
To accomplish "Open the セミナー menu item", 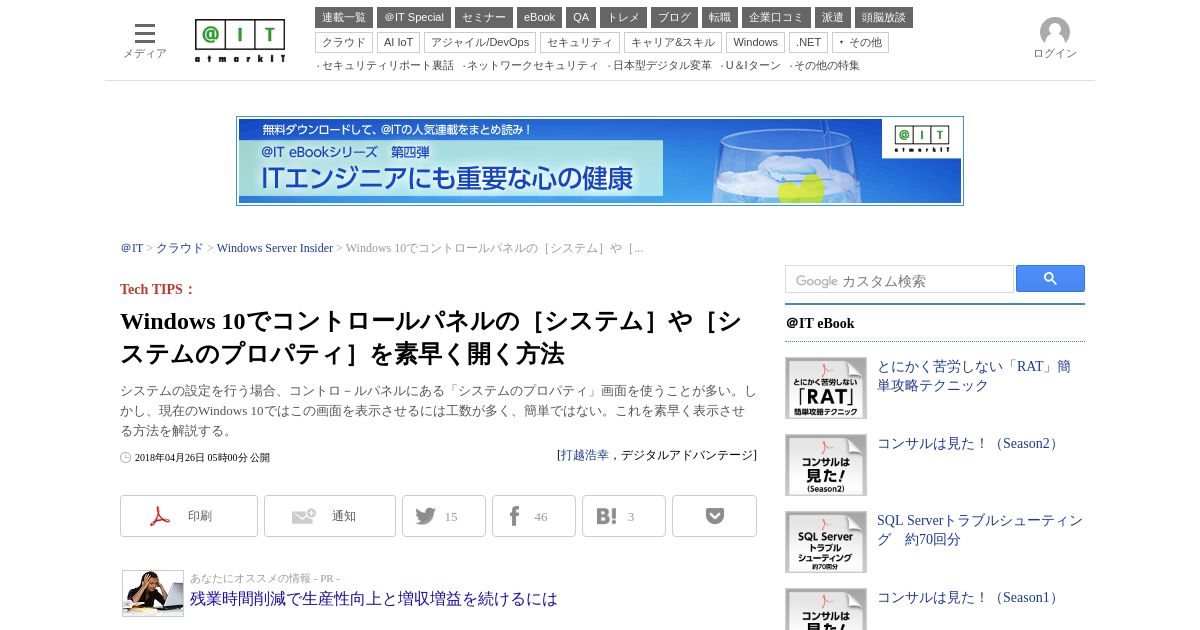I will click(x=484, y=18).
